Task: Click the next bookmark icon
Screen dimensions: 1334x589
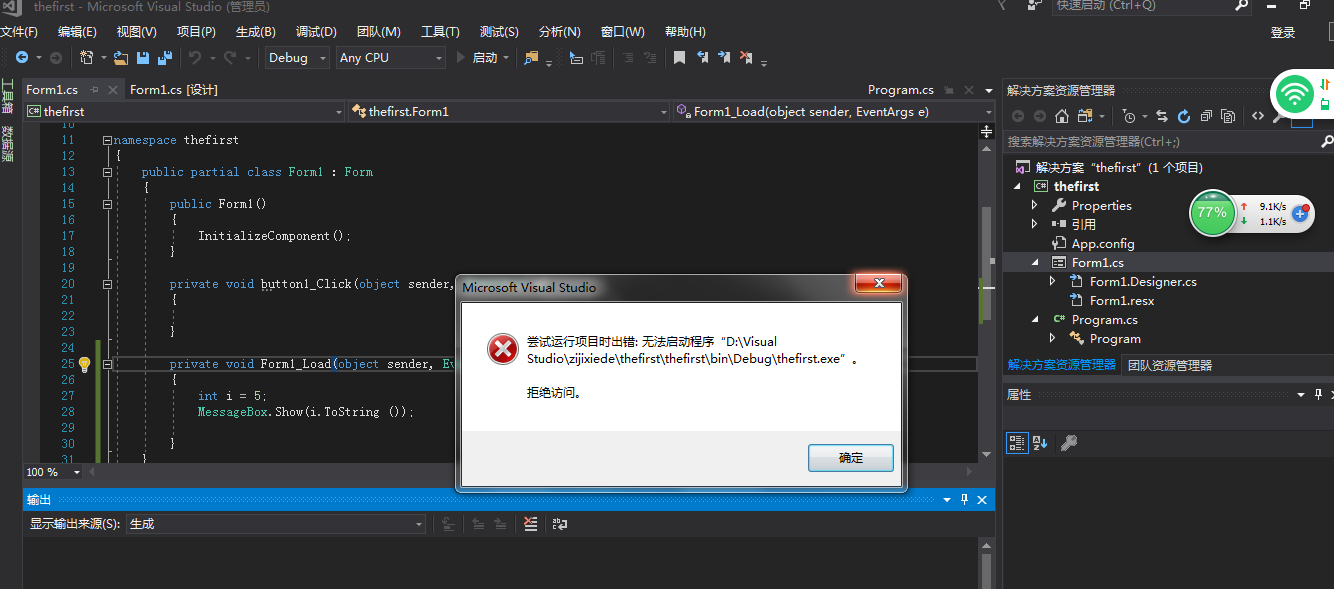Action: click(x=724, y=58)
